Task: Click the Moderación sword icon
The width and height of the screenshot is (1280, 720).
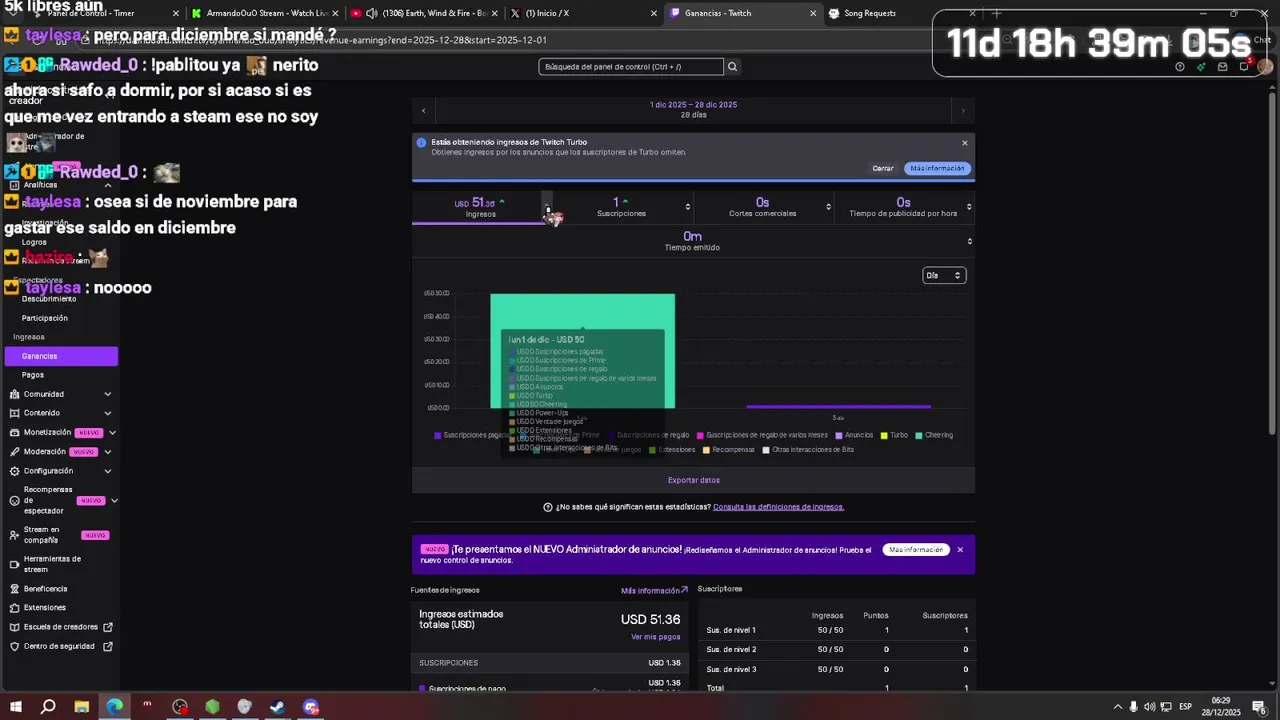Action: (14, 452)
